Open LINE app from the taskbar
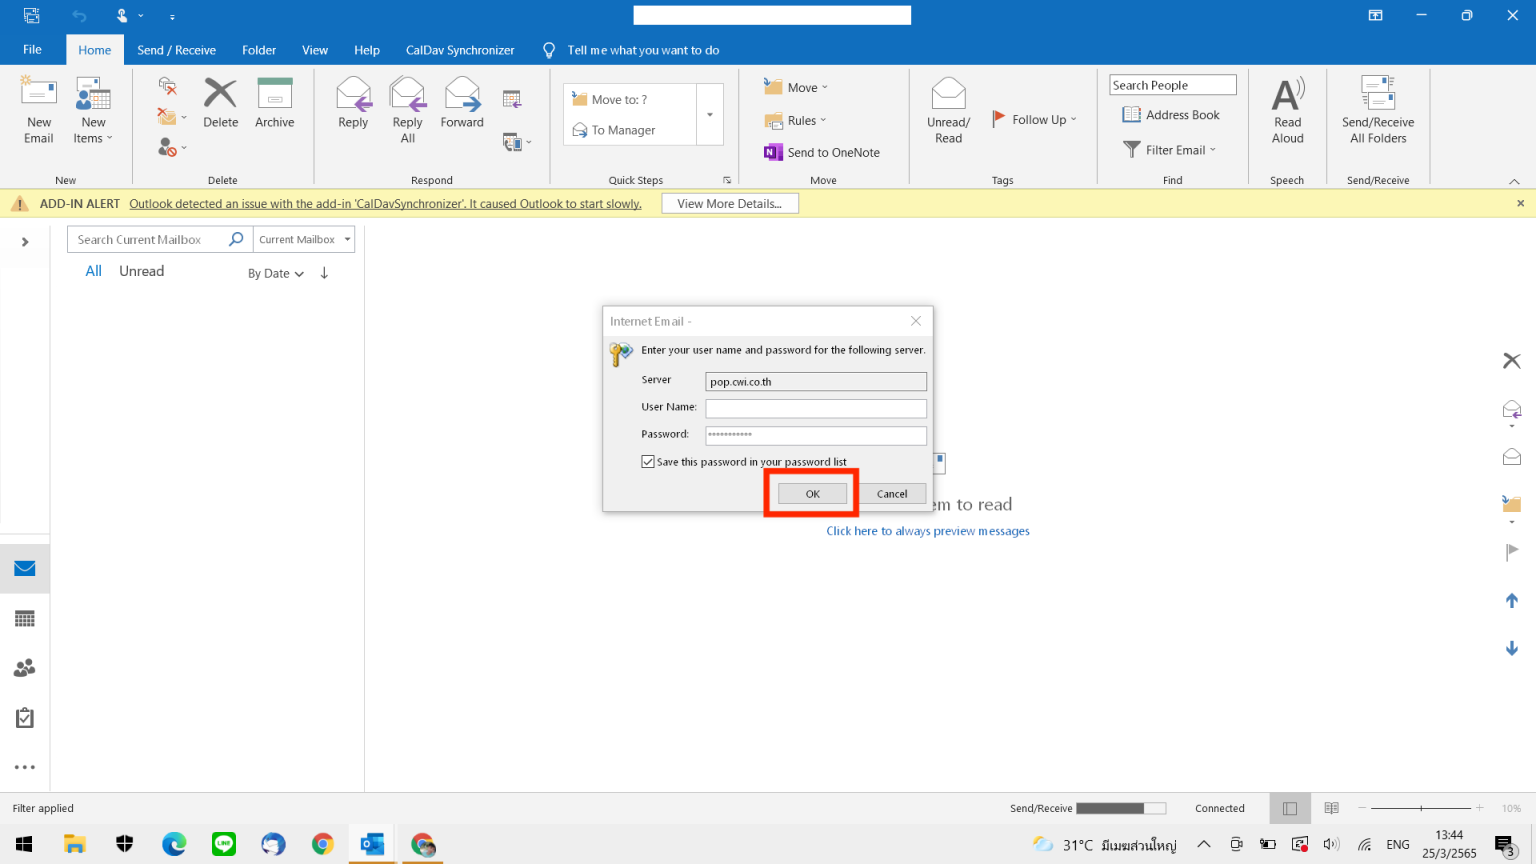 224,845
